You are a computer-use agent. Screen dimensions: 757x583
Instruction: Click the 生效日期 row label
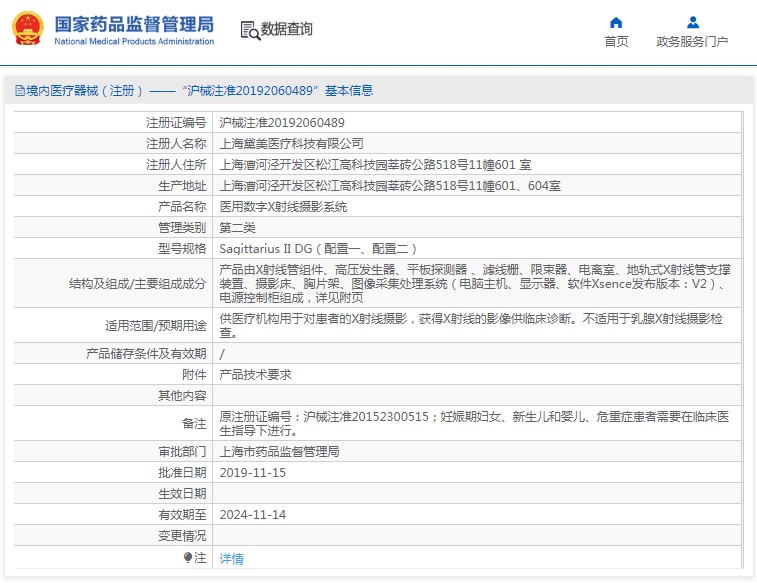[x=182, y=494]
